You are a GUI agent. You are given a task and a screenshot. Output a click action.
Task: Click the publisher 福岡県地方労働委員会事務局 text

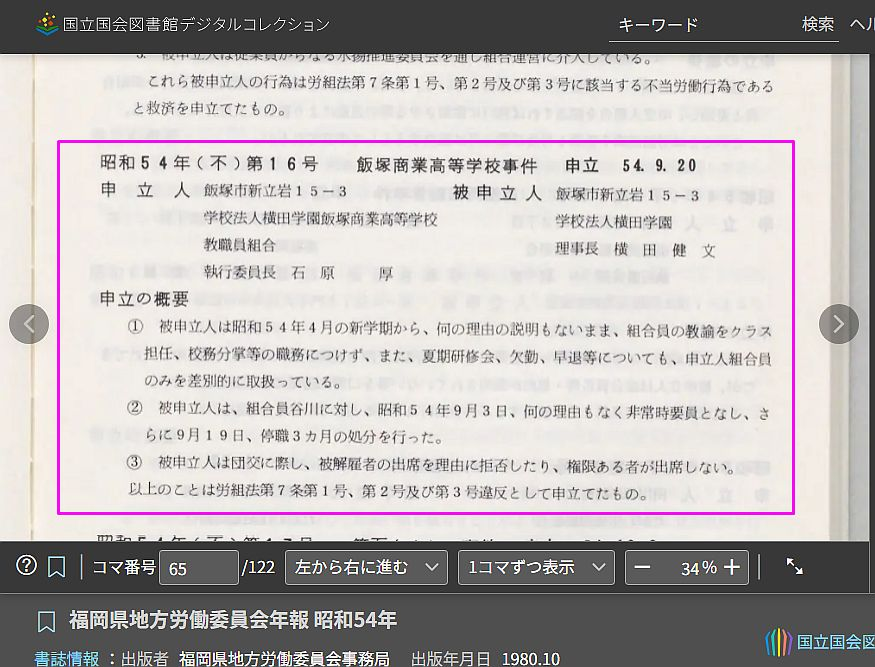(284, 659)
